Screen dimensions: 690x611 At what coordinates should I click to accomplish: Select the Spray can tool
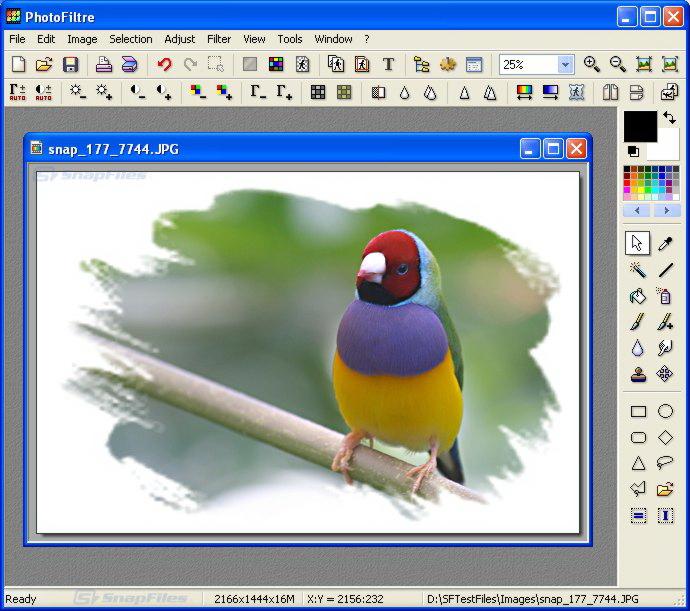point(665,296)
